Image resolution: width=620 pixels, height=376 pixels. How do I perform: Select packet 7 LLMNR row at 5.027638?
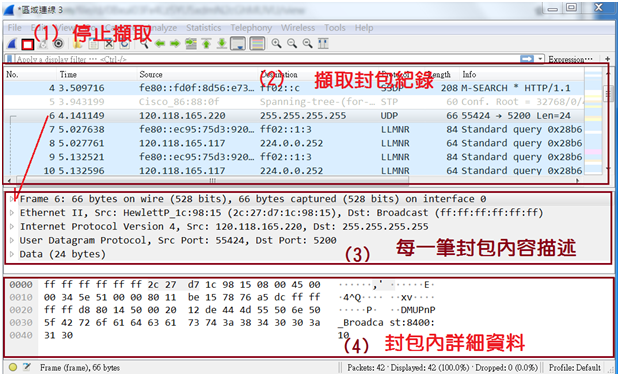(295, 130)
